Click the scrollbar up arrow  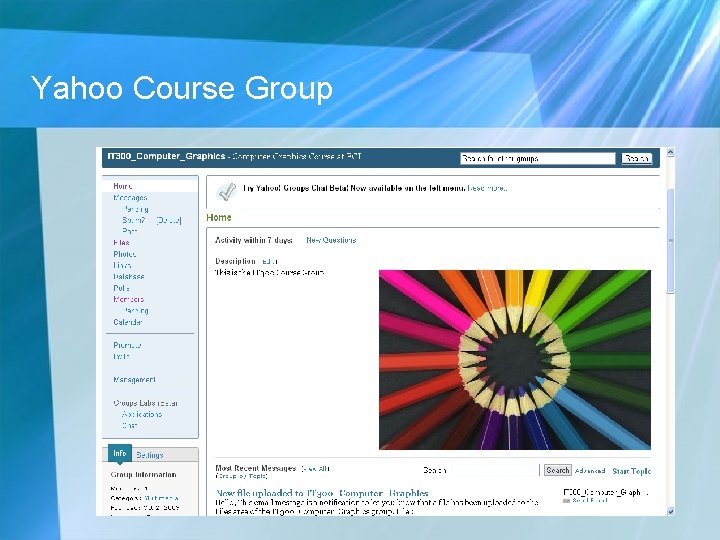[x=670, y=152]
